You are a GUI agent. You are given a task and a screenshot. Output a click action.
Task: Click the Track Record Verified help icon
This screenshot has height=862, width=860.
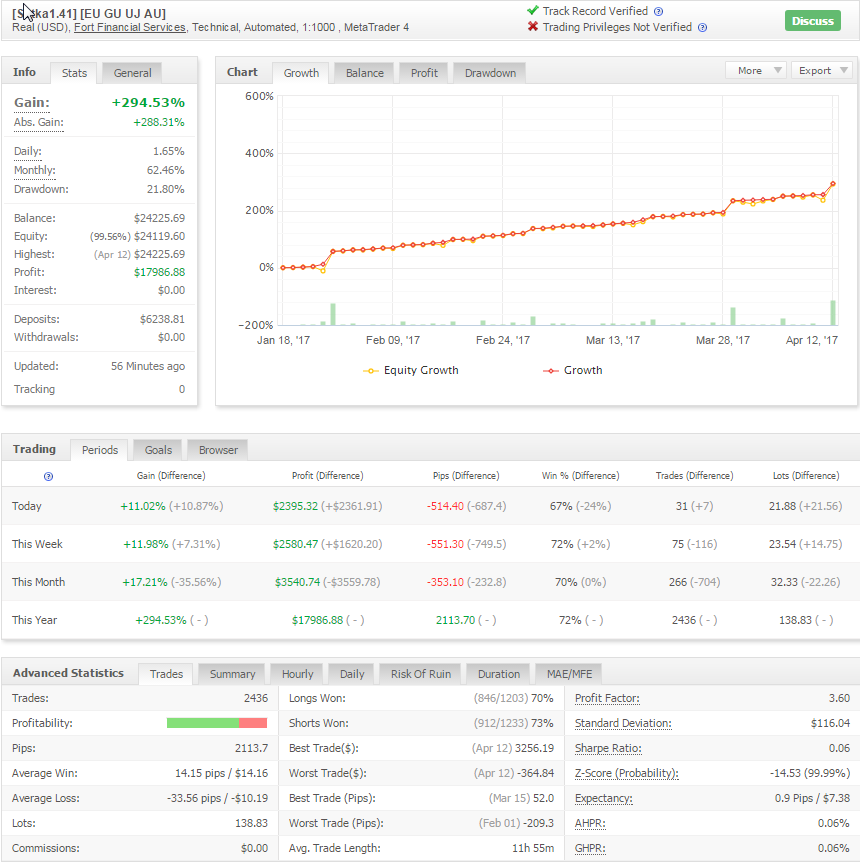[x=658, y=12]
